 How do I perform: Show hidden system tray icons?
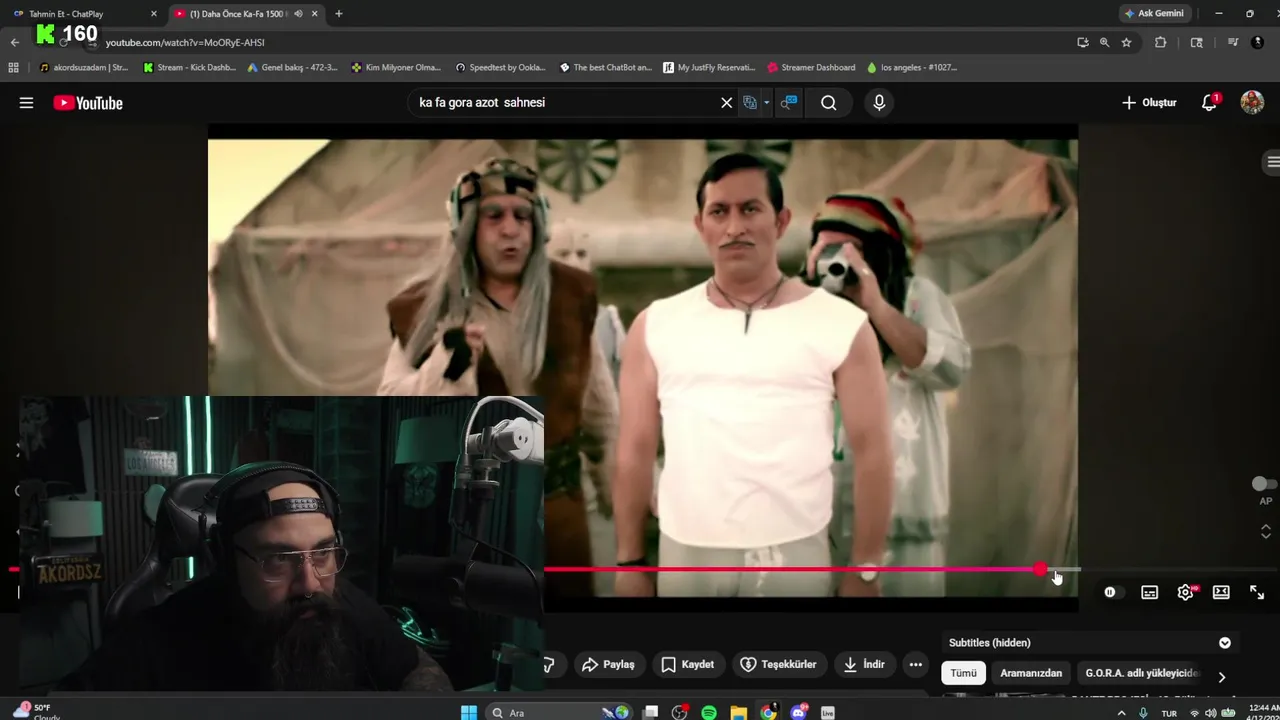(1121, 713)
